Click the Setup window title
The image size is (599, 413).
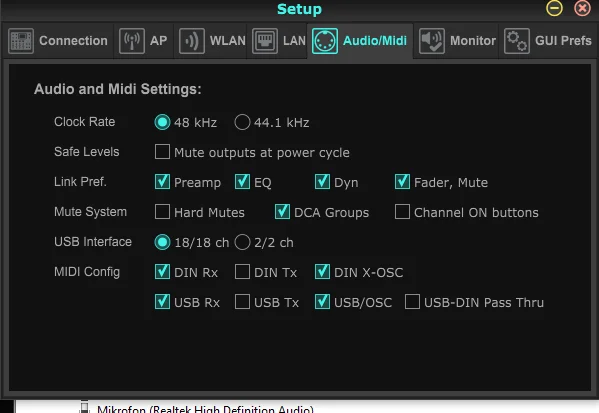pyautogui.click(x=300, y=9)
